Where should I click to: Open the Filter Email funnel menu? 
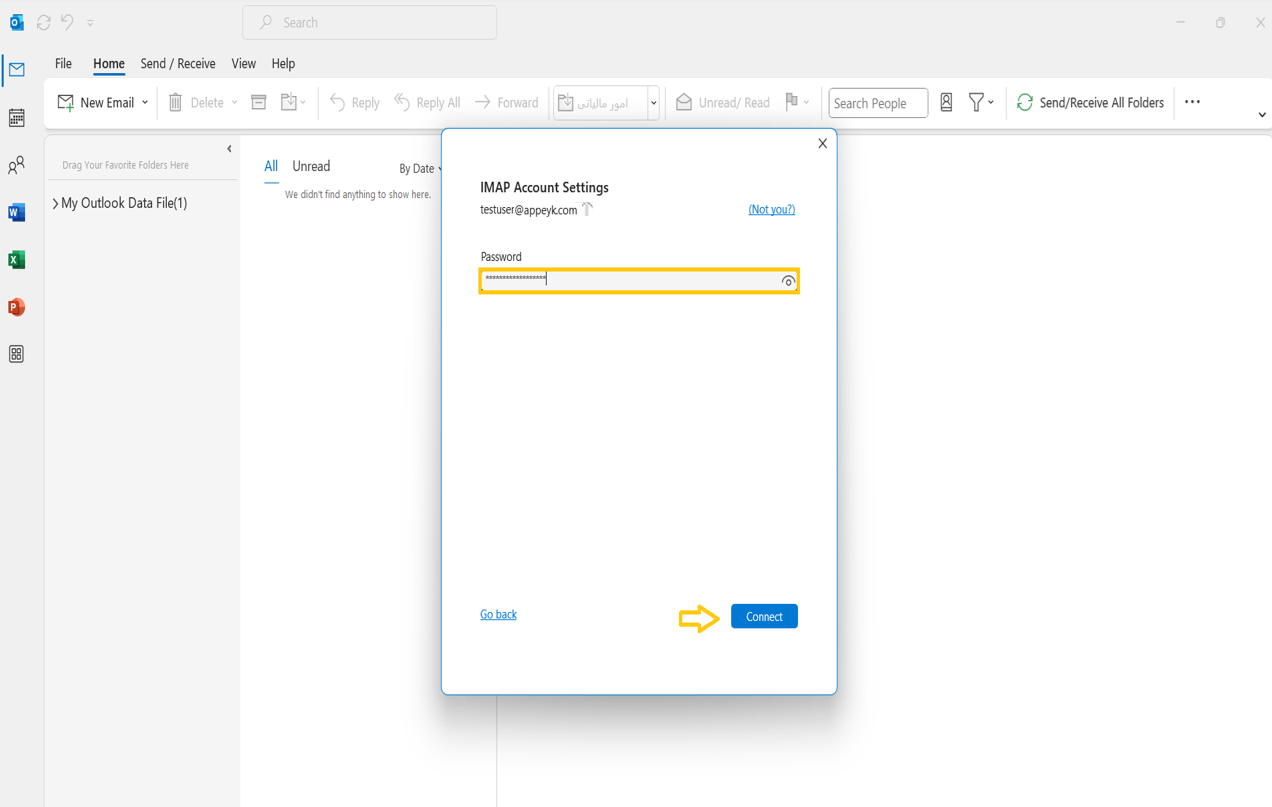tap(981, 102)
